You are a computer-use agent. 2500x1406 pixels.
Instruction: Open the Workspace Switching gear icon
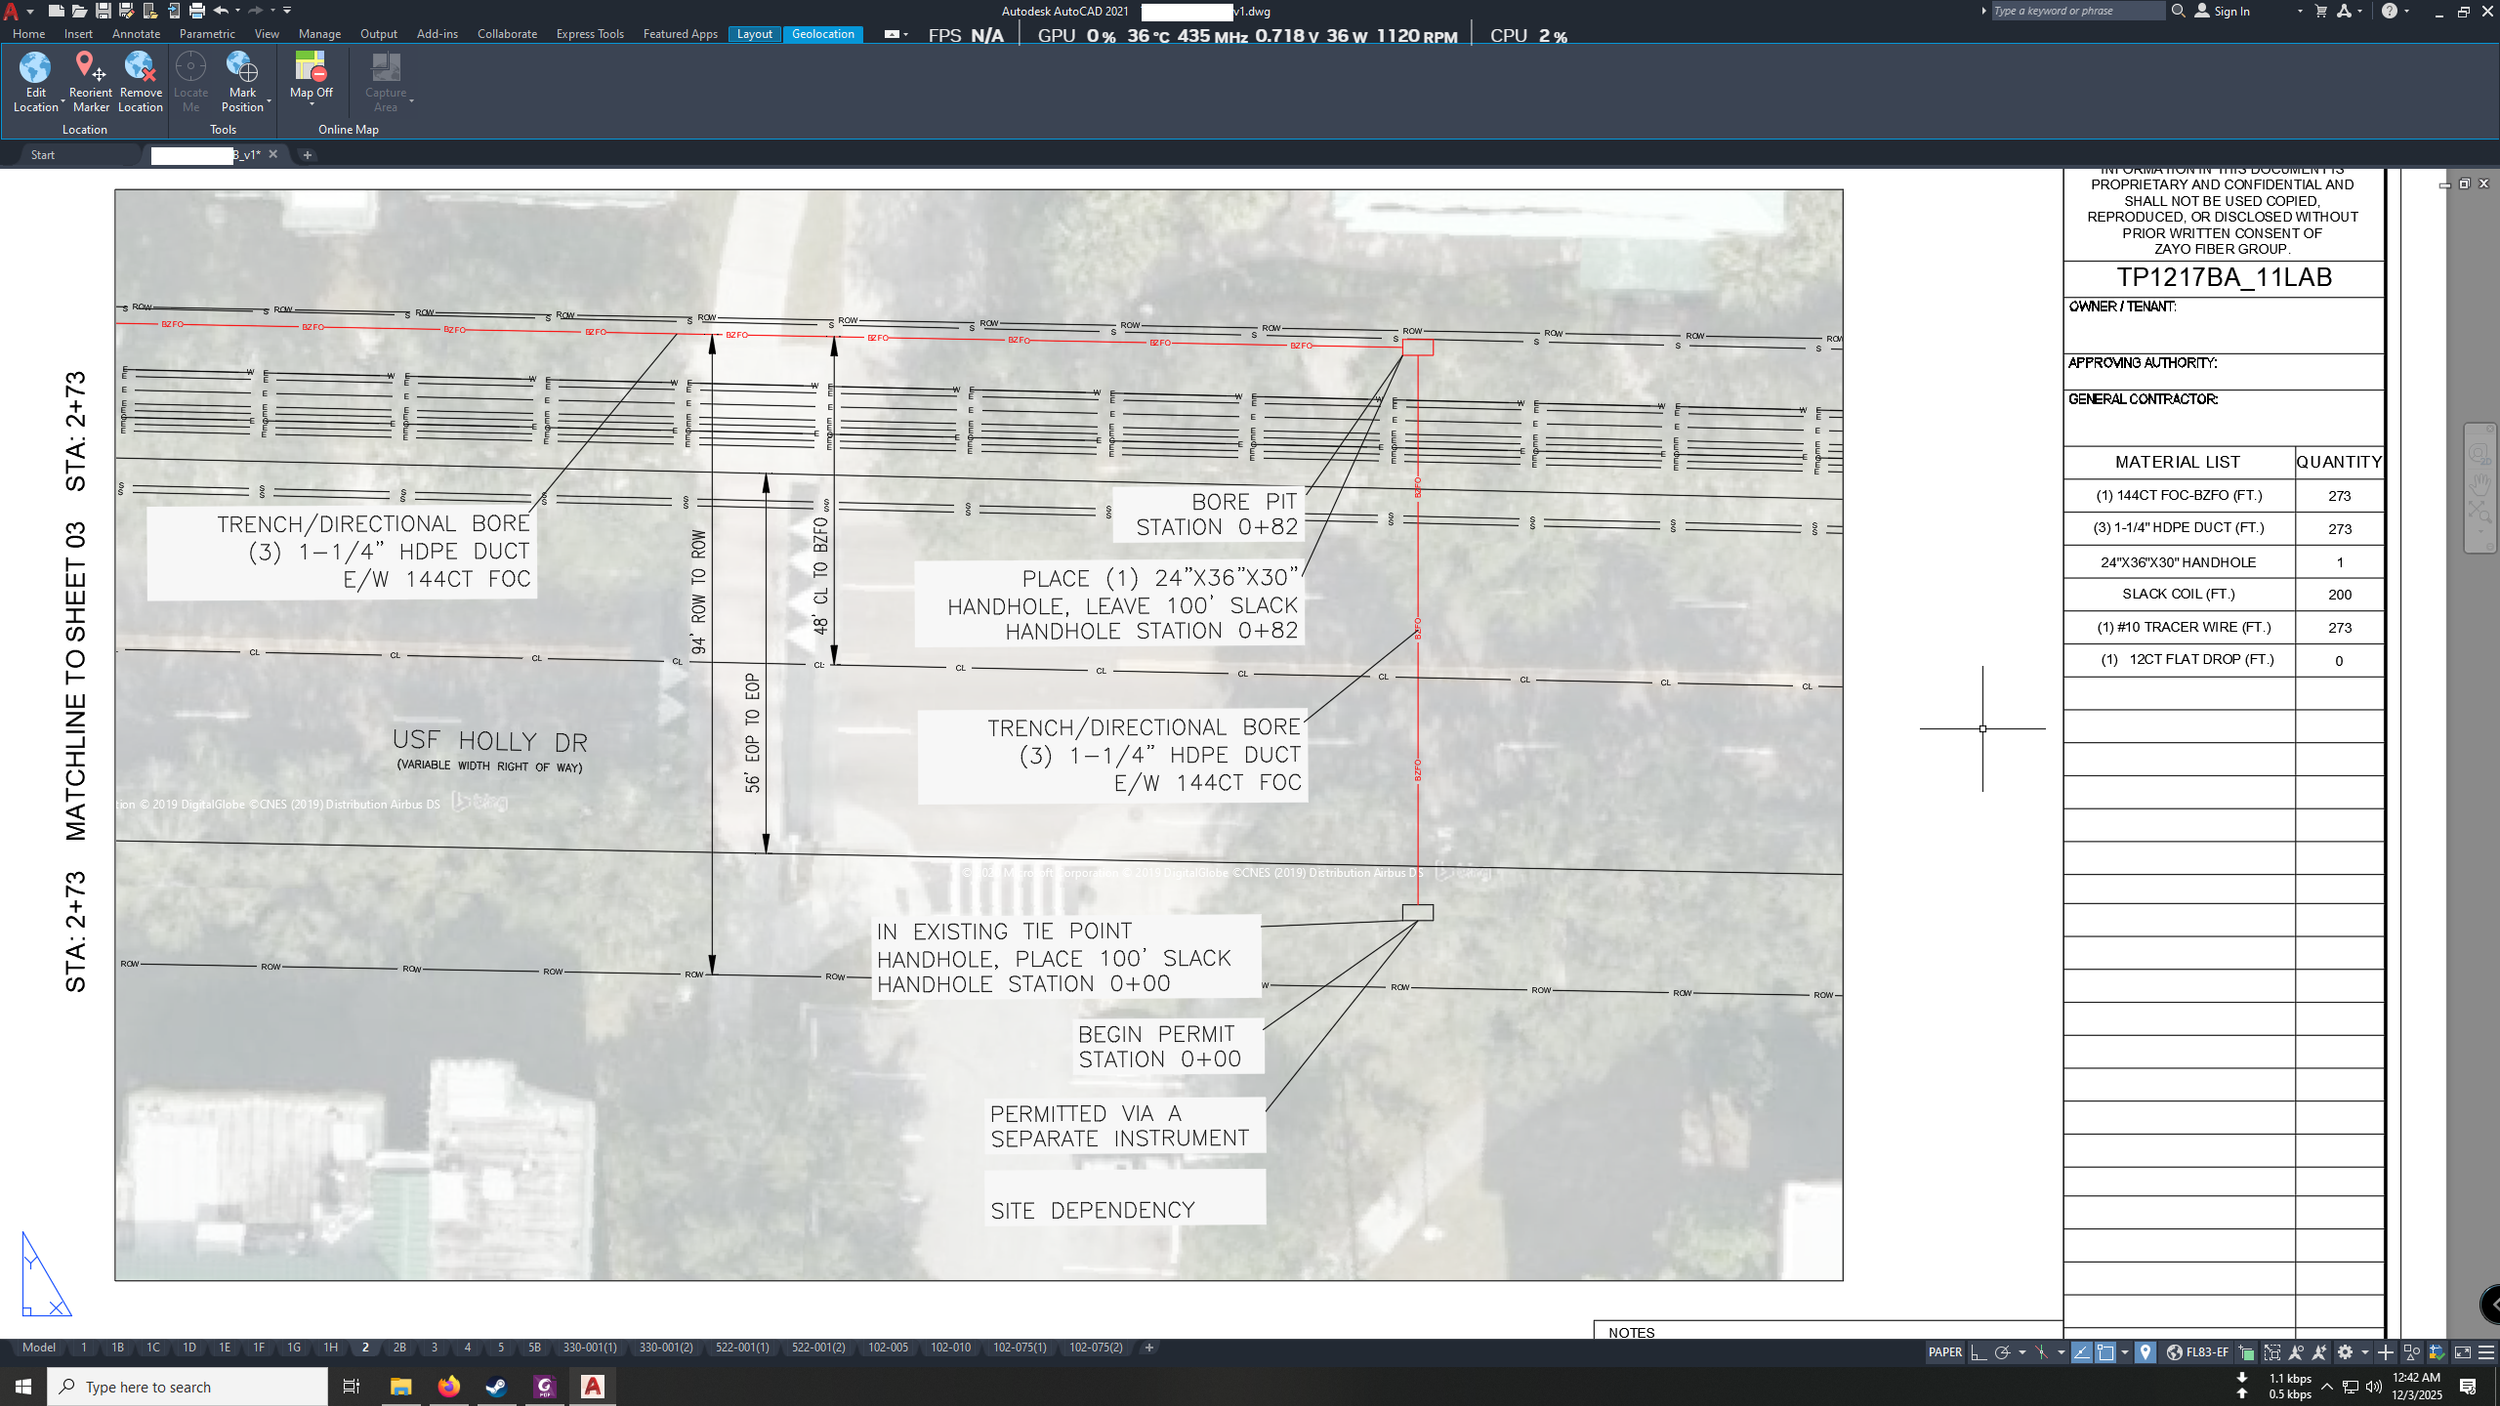[2344, 1352]
